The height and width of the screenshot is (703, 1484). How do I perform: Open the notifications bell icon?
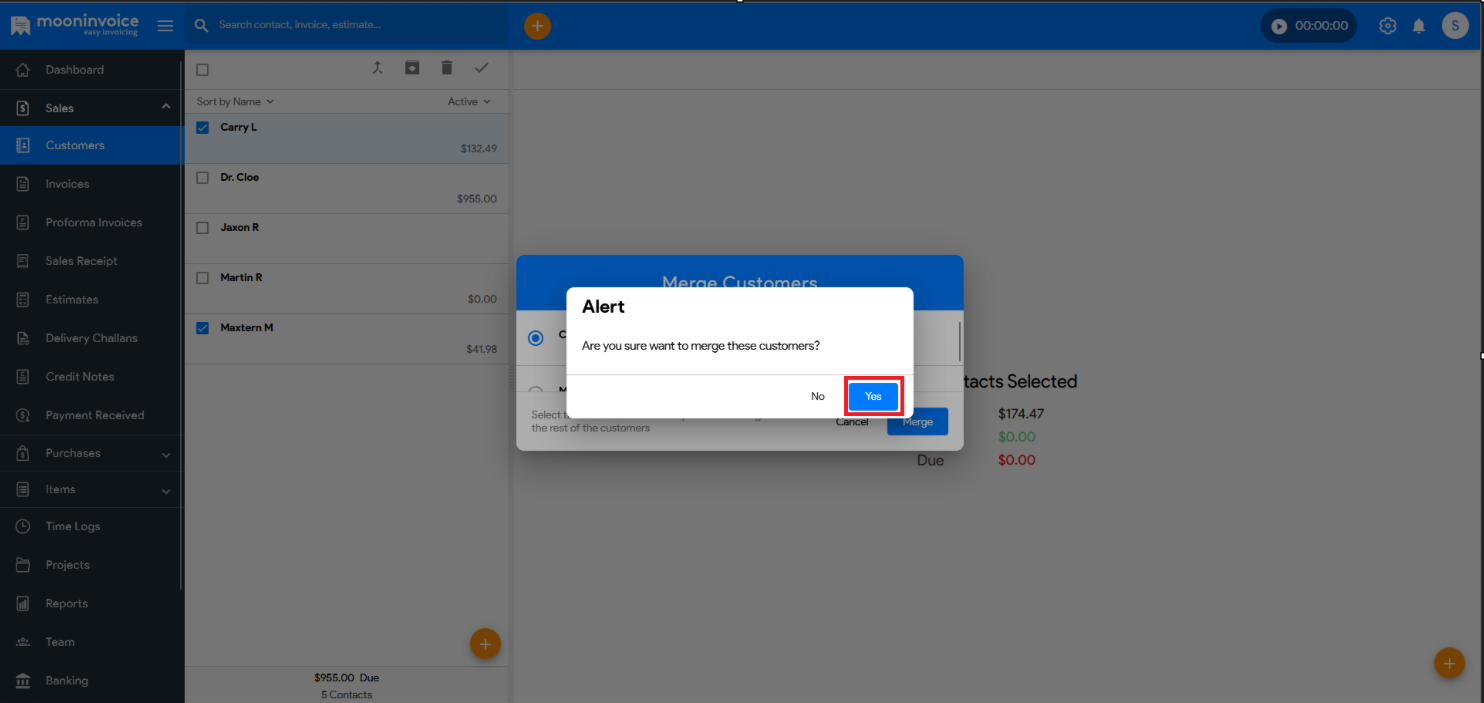[x=1418, y=26]
